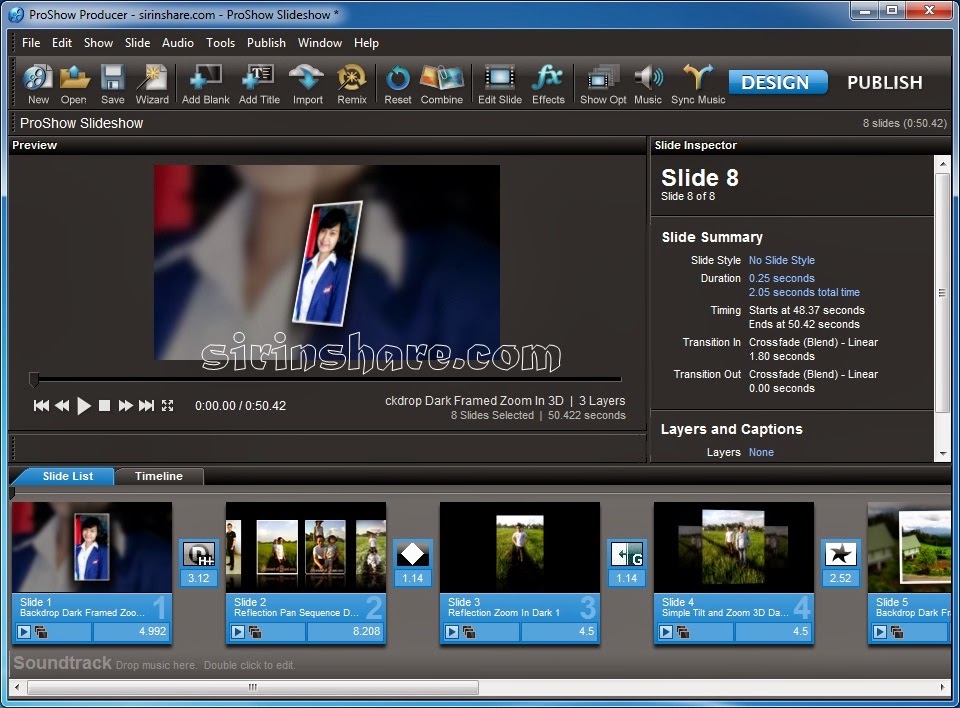The image size is (960, 708).
Task: Click play icon on Slide 1
Action: (x=24, y=631)
